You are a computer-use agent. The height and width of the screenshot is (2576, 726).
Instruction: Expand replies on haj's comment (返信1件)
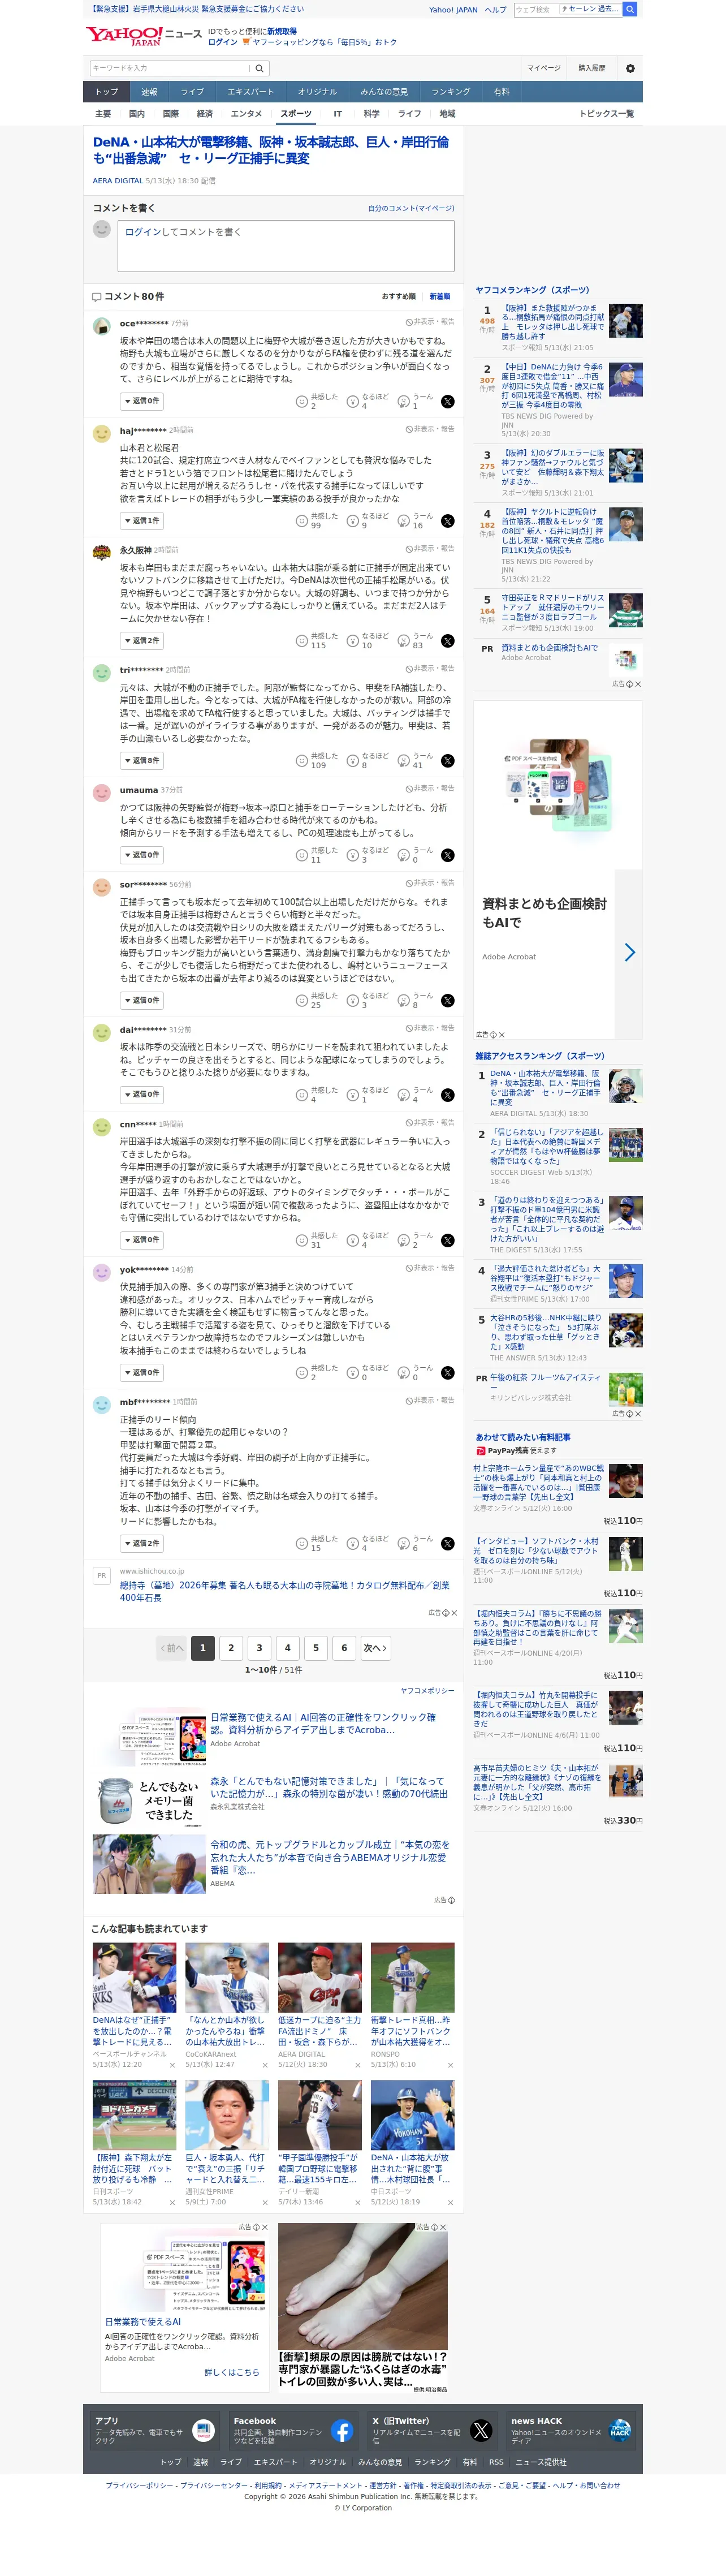[x=141, y=521]
